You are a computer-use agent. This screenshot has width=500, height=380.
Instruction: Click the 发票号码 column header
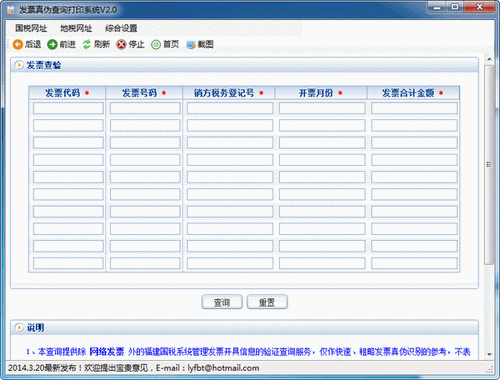144,93
